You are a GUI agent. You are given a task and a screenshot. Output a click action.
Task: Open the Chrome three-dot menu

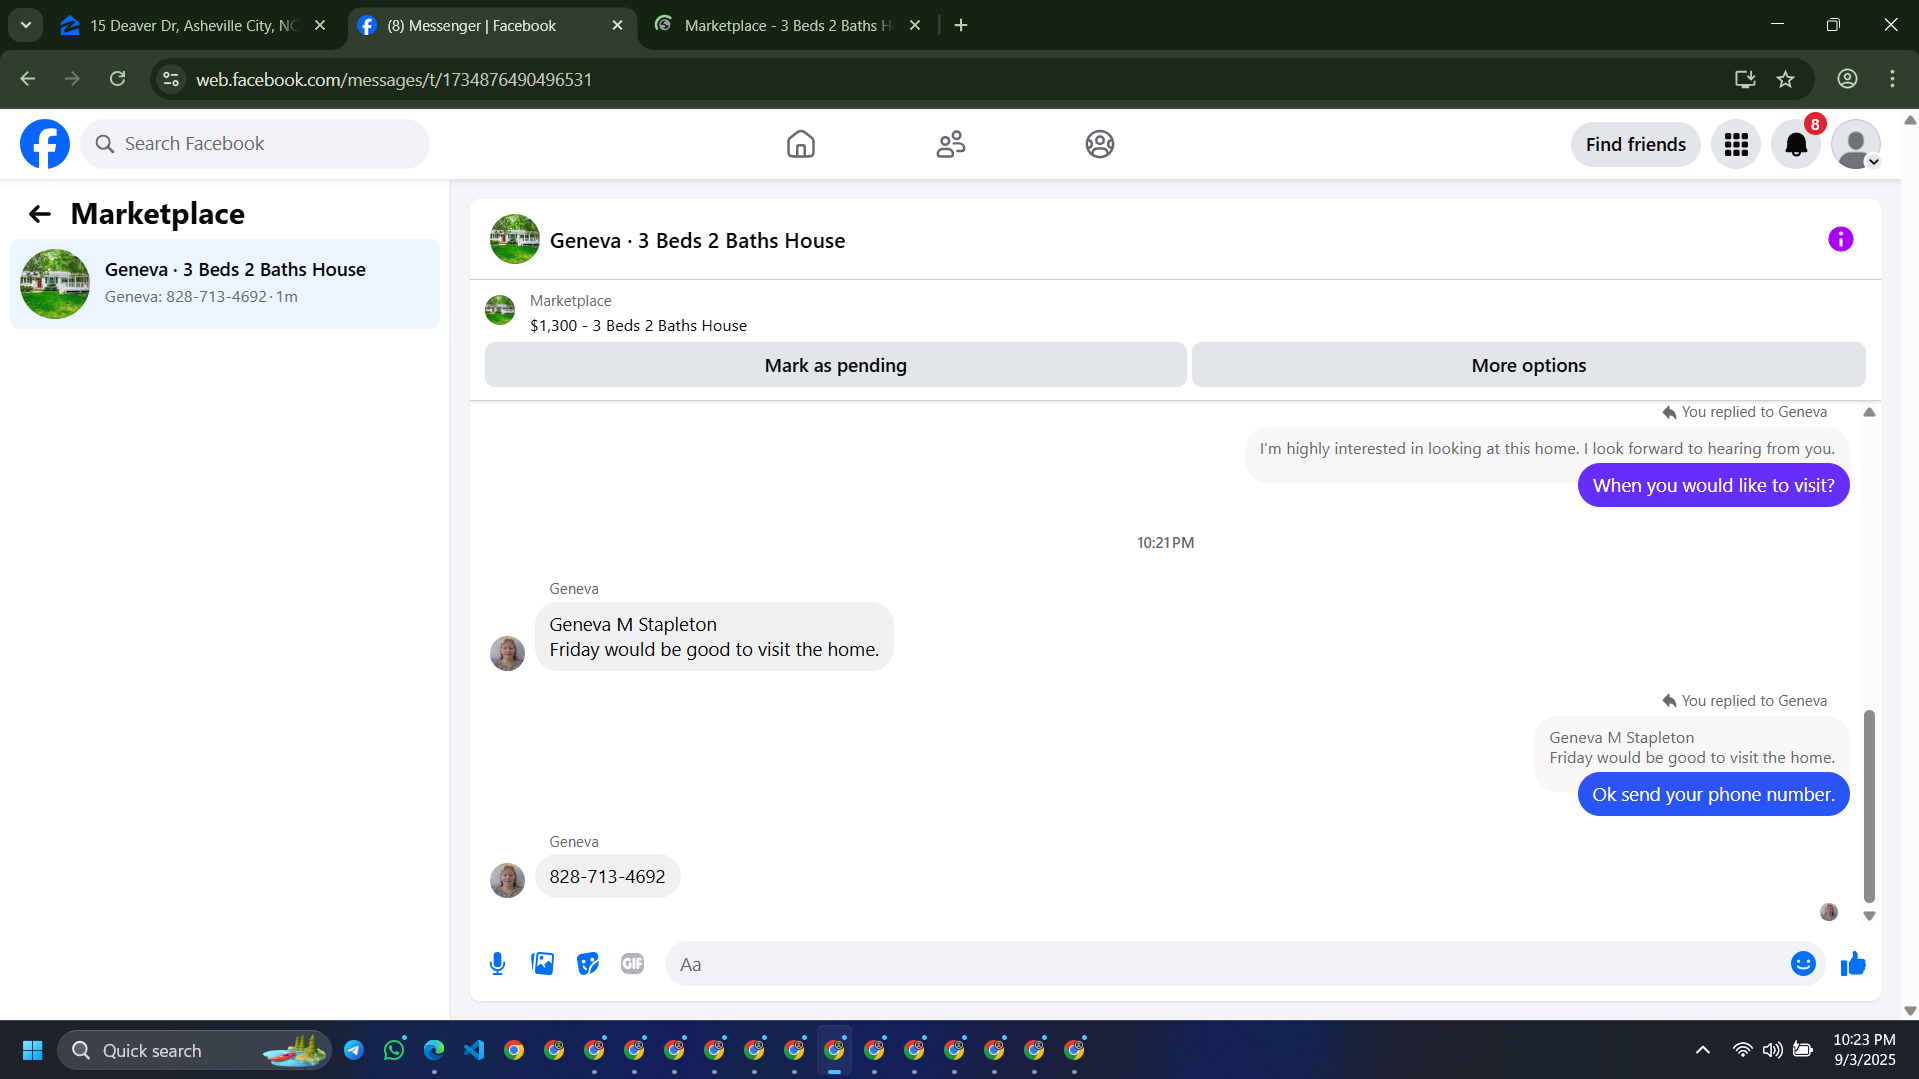click(1892, 79)
